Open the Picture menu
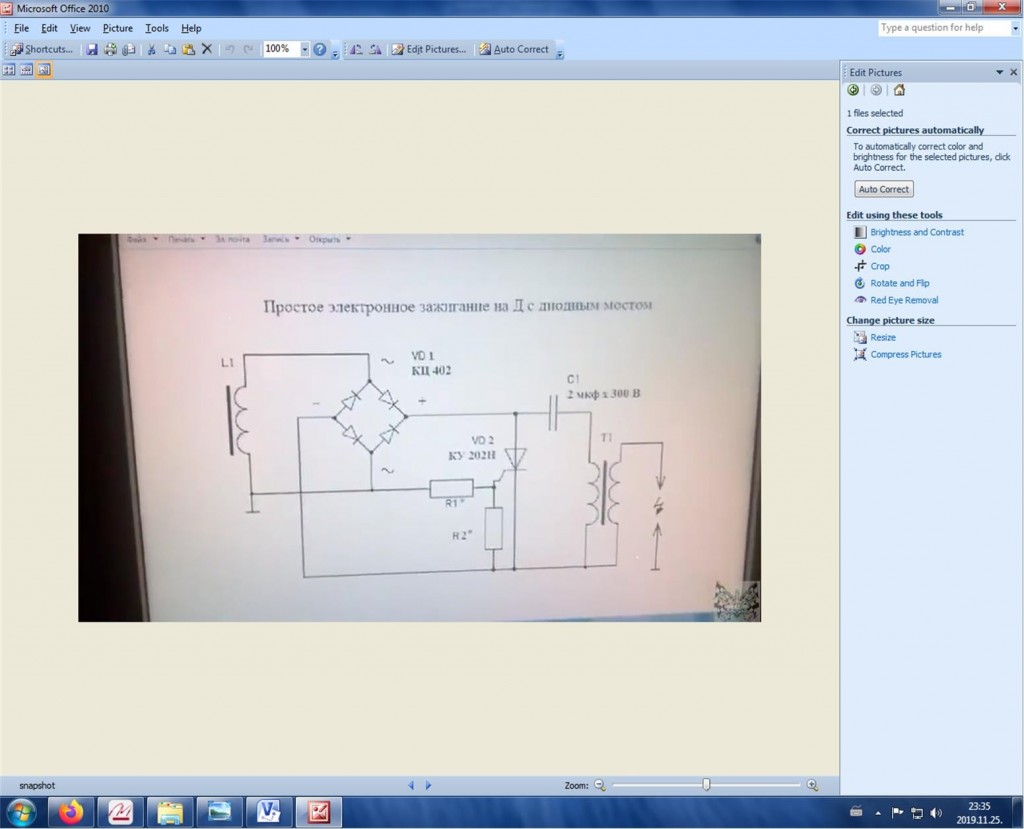The image size is (1024, 829). pos(117,28)
